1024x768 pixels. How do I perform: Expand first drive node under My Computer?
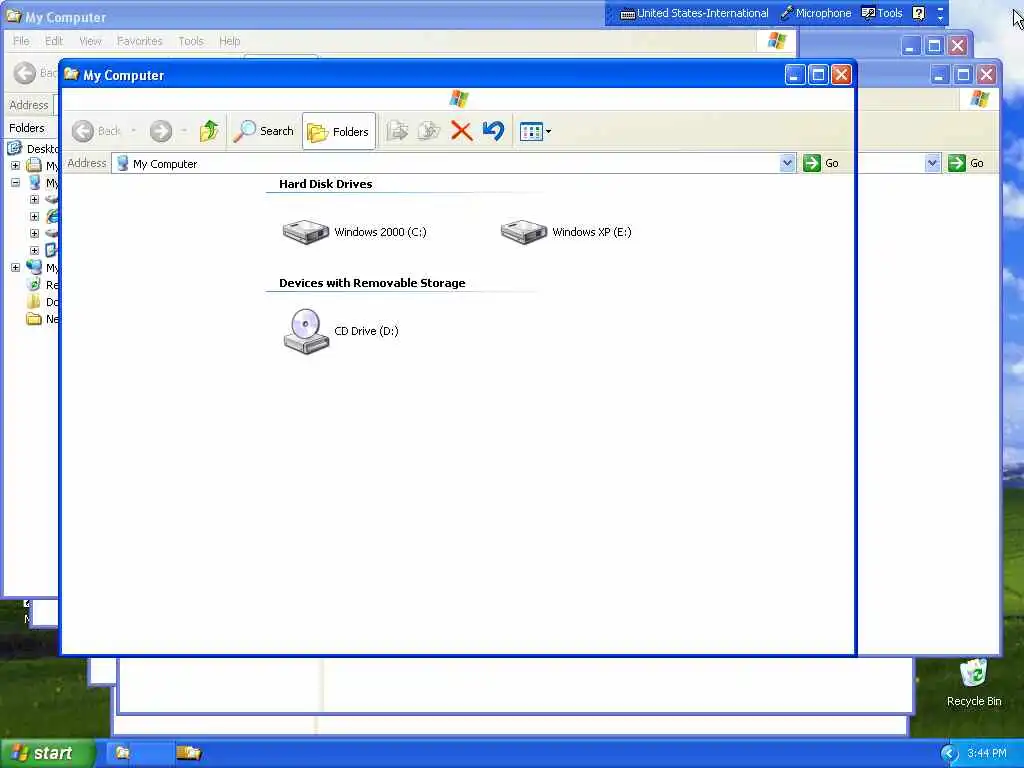(34, 199)
